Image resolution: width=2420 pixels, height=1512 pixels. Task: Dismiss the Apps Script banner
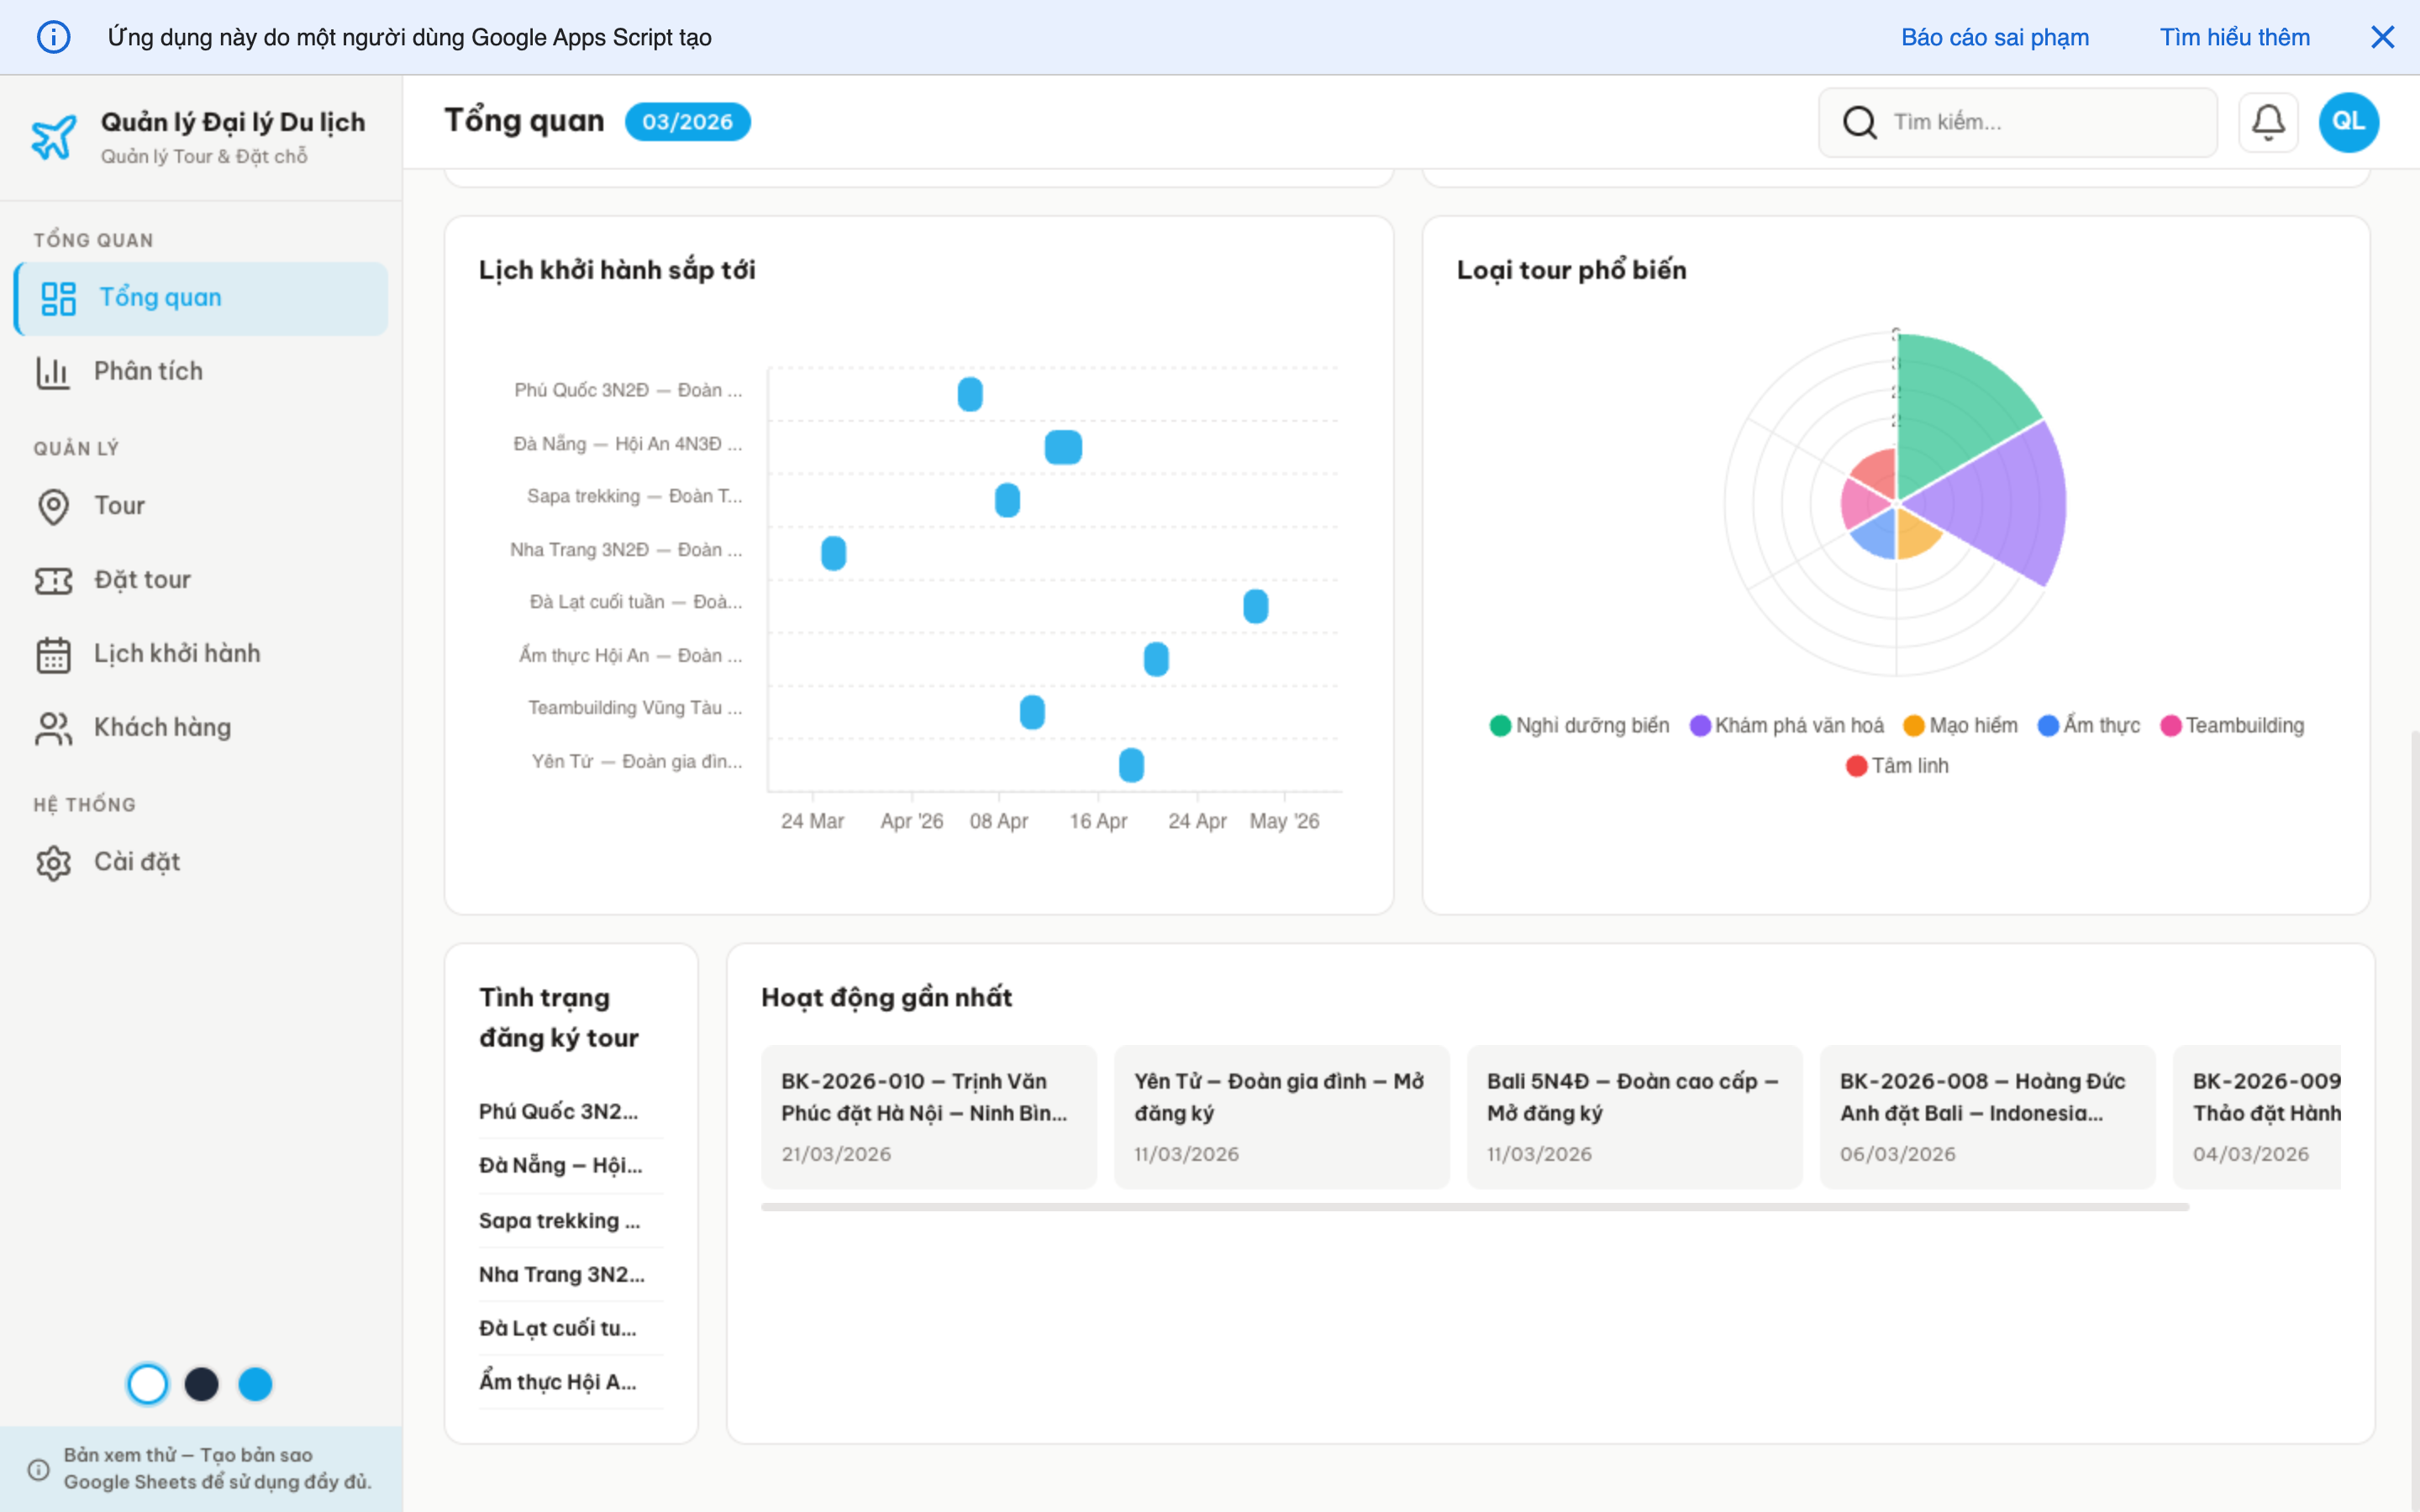pyautogui.click(x=2382, y=37)
